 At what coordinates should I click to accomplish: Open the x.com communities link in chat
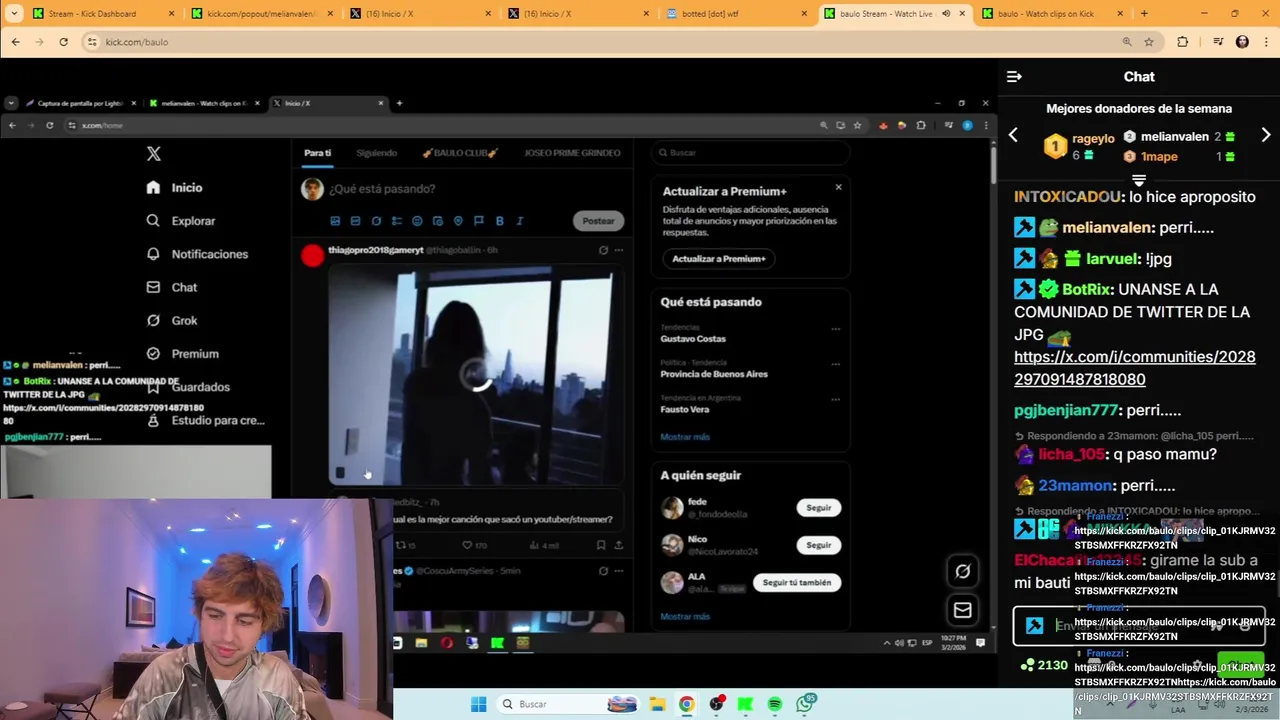1134,368
